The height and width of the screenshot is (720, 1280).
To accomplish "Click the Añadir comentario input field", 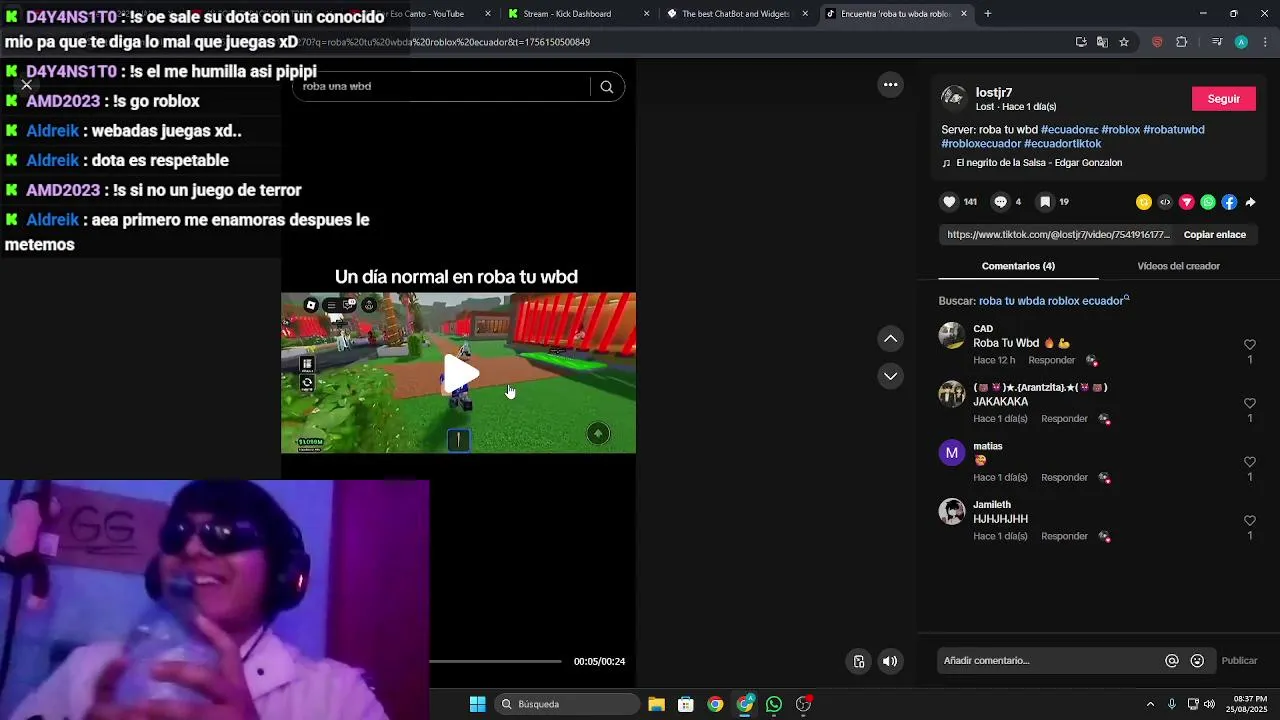I will (1049, 660).
